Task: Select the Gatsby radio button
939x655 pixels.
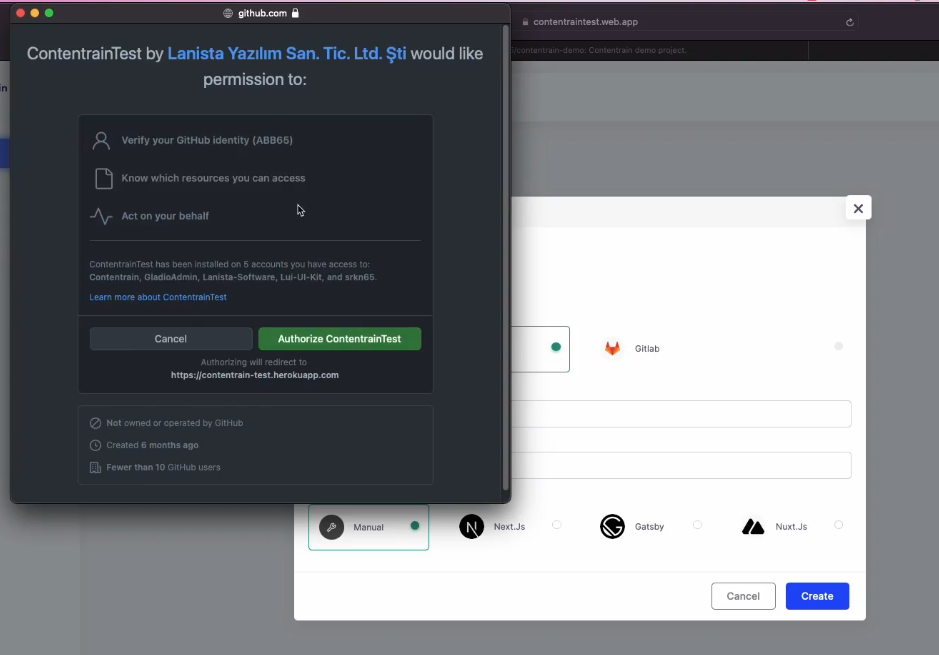Action: (x=698, y=525)
